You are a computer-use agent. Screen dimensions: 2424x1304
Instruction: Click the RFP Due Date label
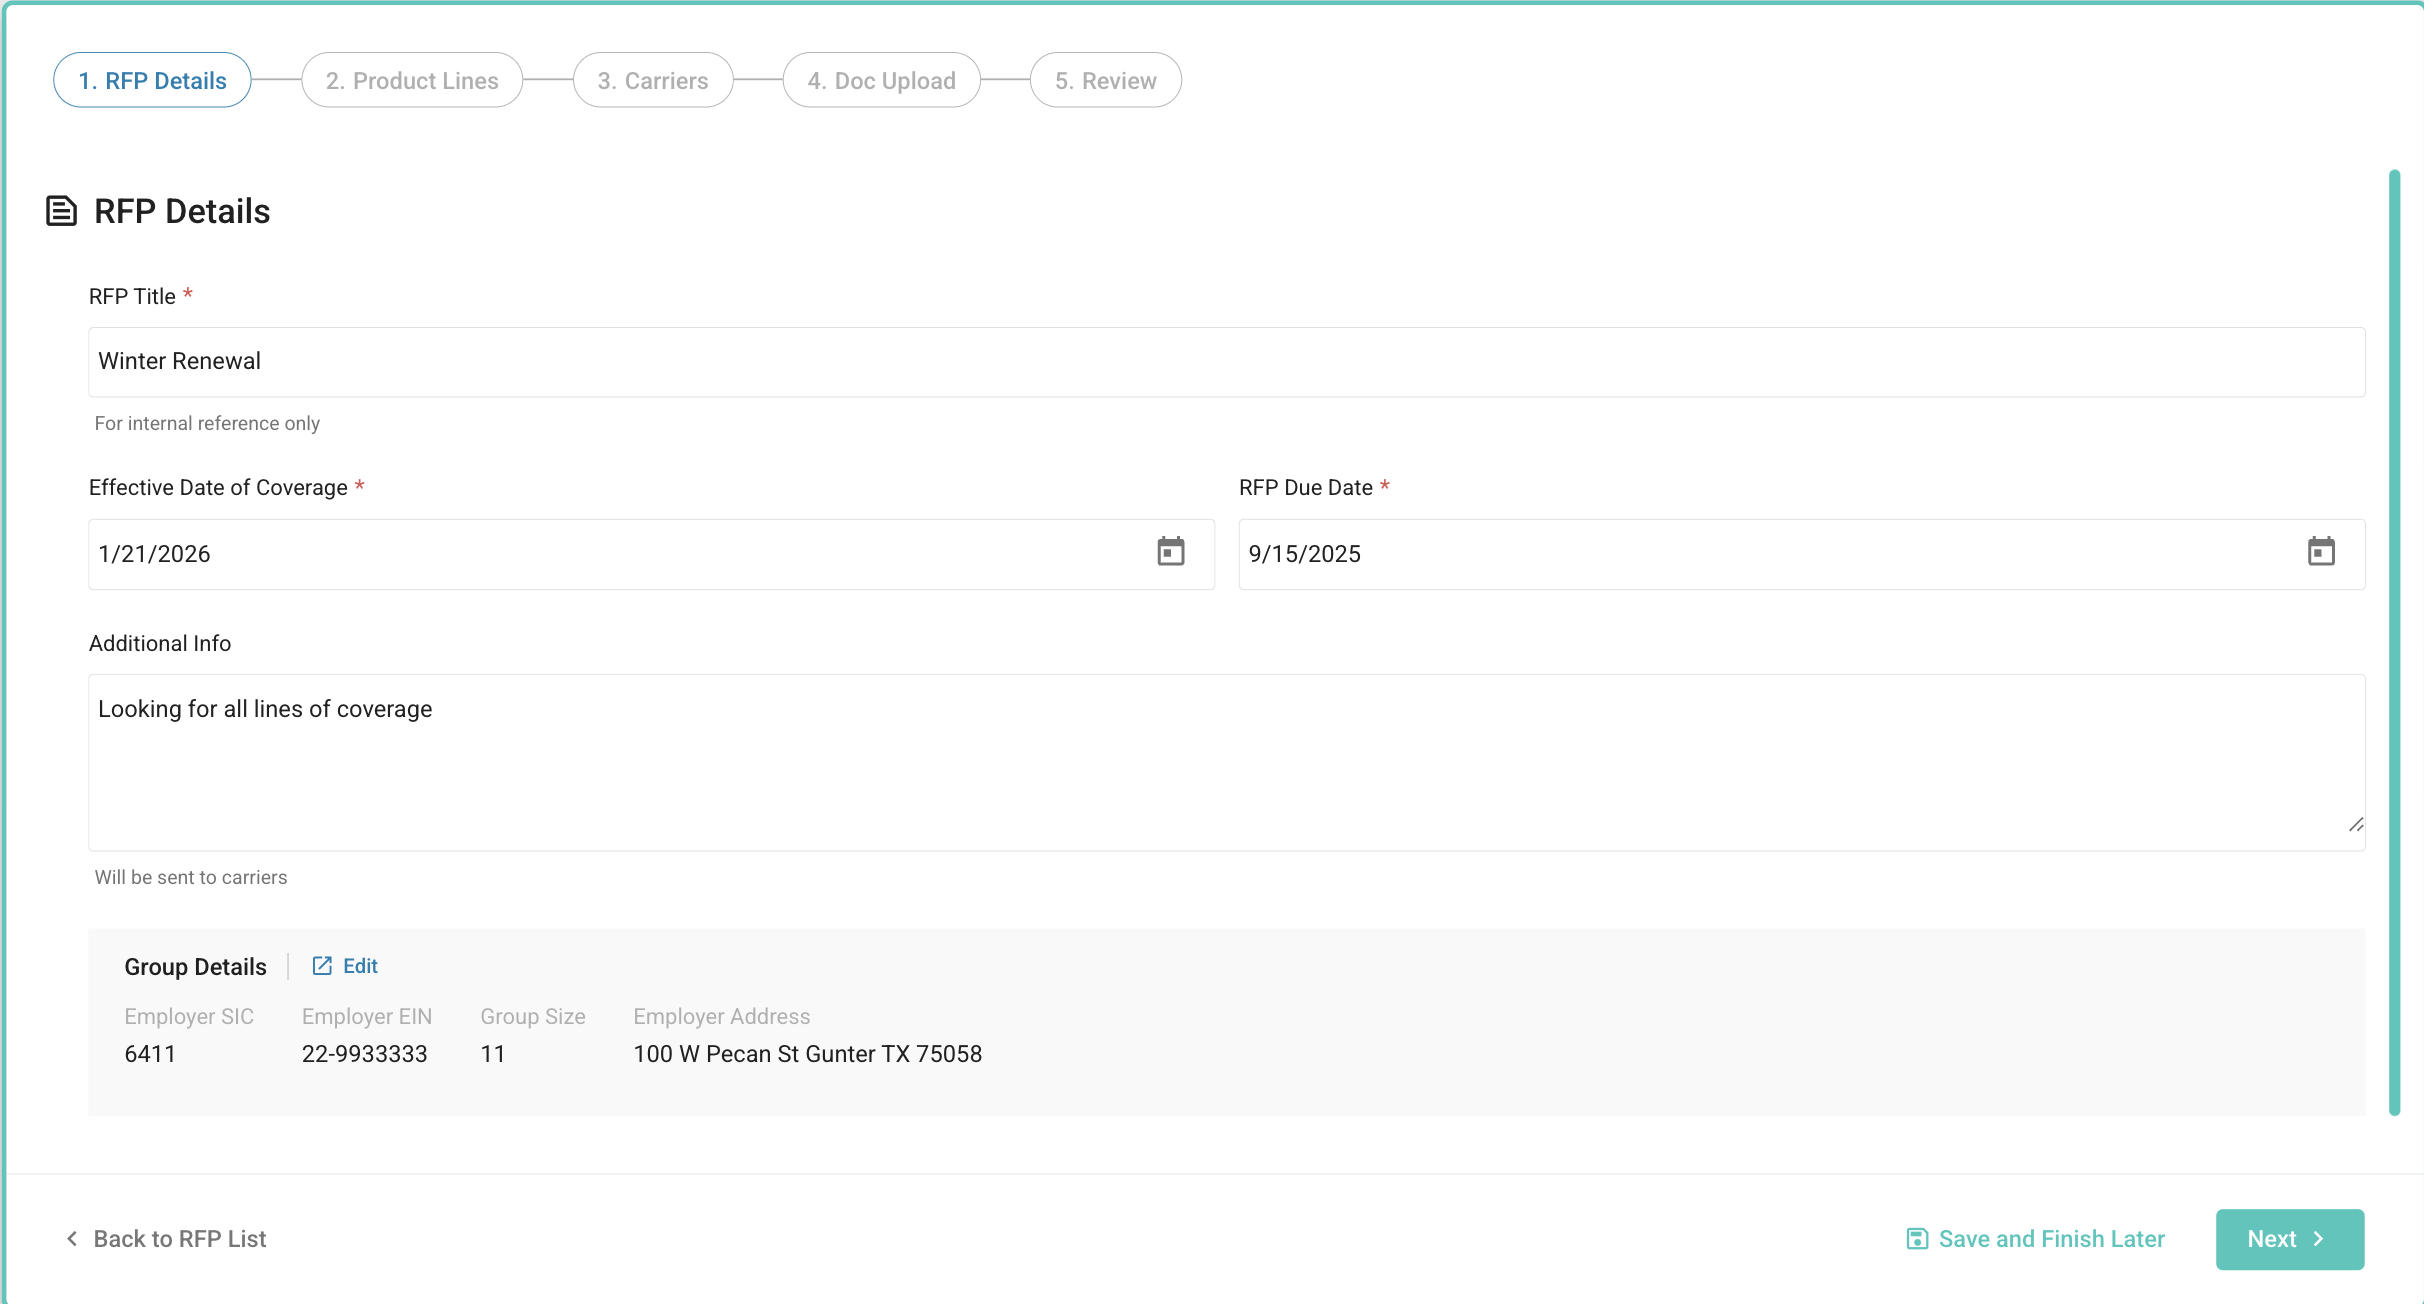point(1306,488)
